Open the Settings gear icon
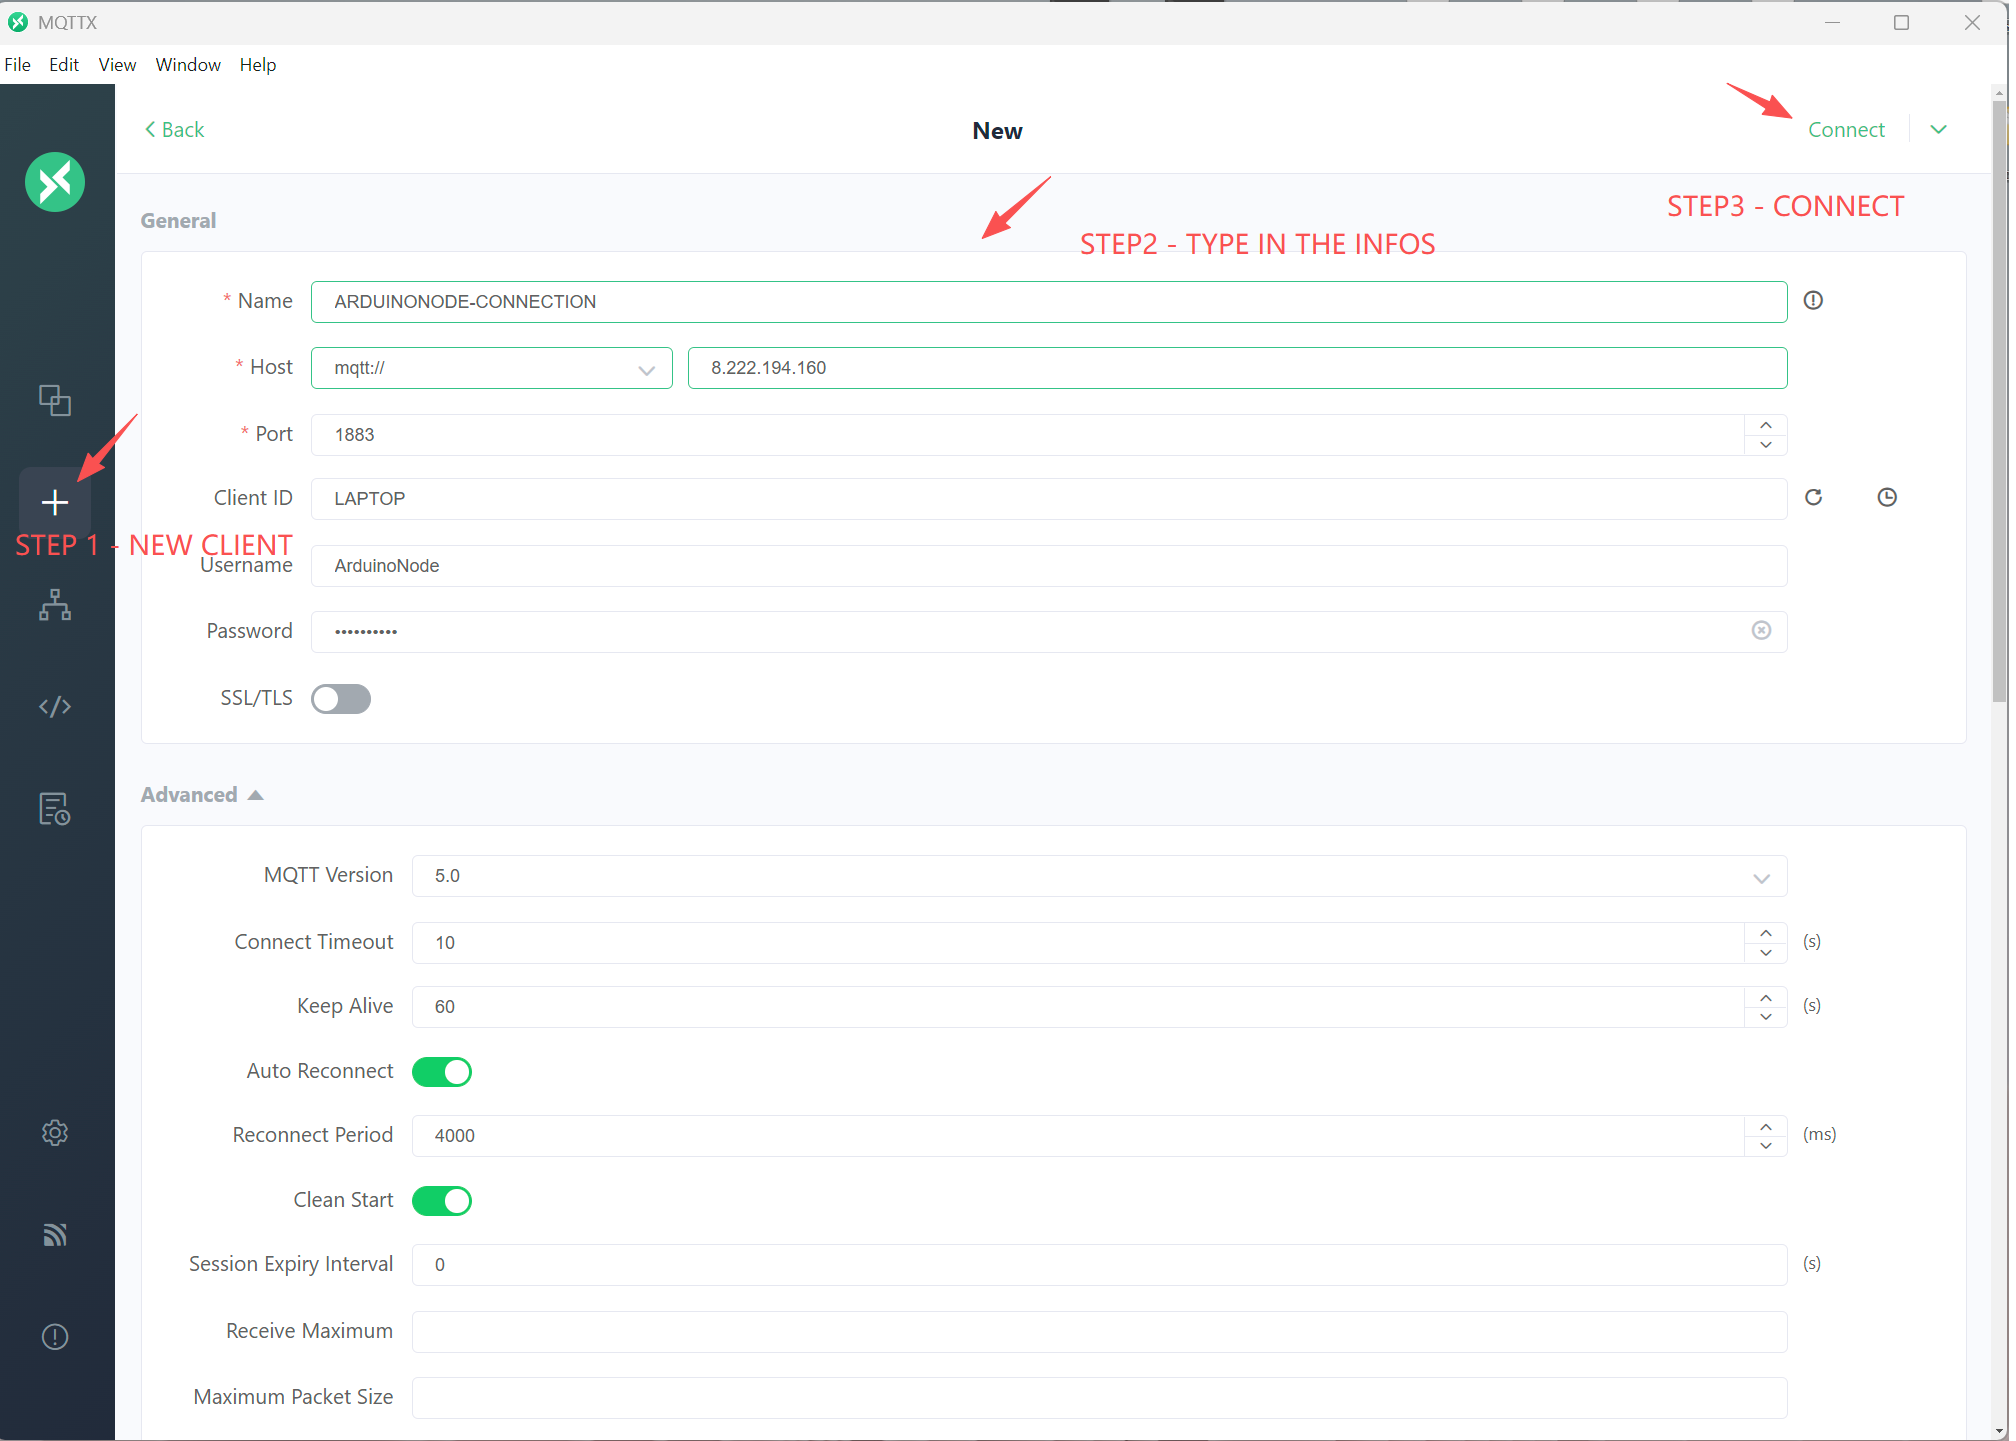 coord(55,1133)
